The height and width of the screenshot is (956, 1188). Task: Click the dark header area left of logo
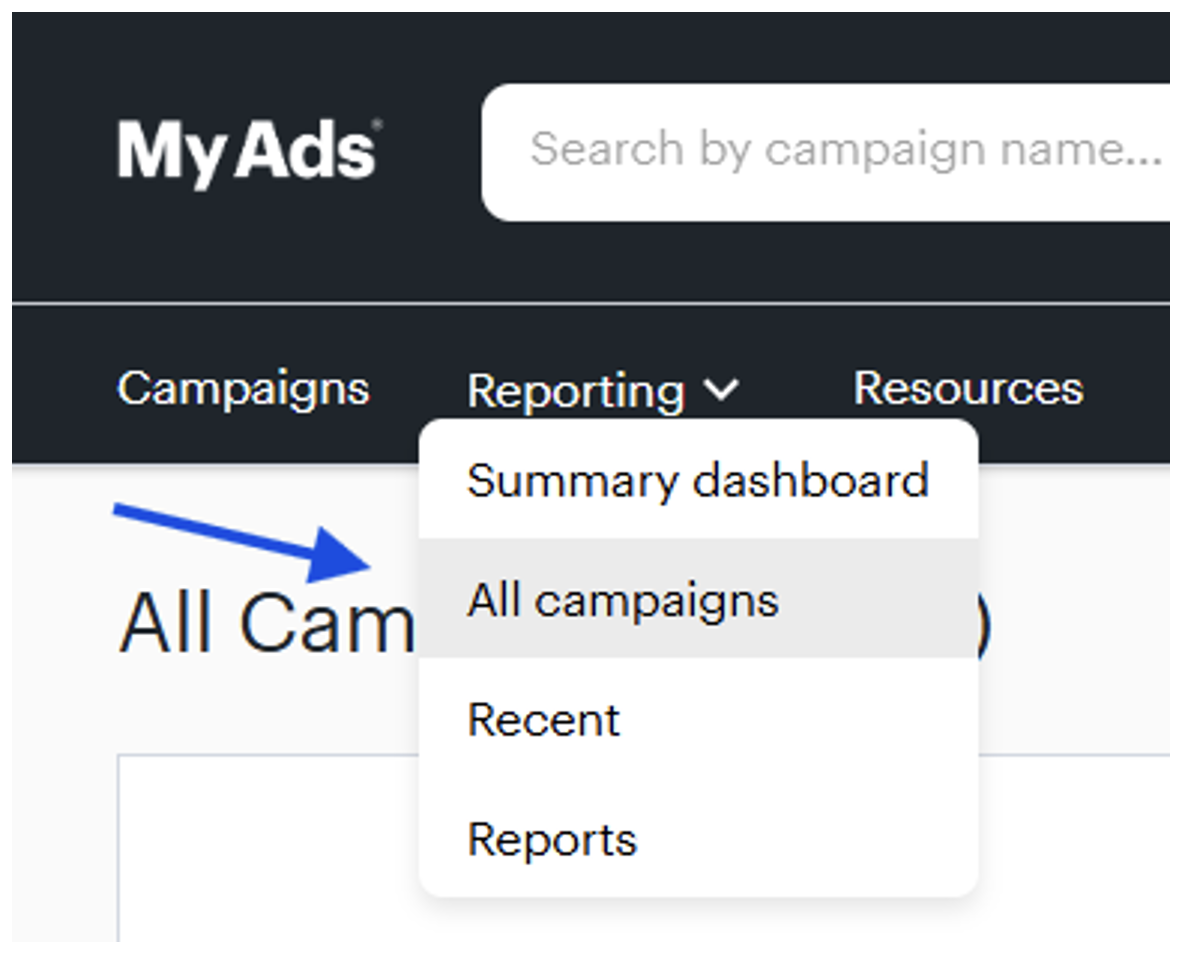[x=60, y=152]
